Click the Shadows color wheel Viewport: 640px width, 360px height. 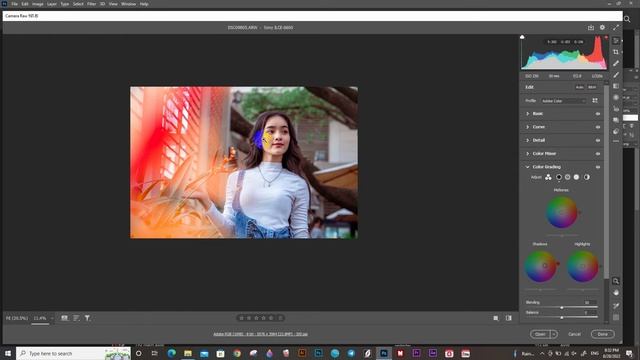pos(540,266)
